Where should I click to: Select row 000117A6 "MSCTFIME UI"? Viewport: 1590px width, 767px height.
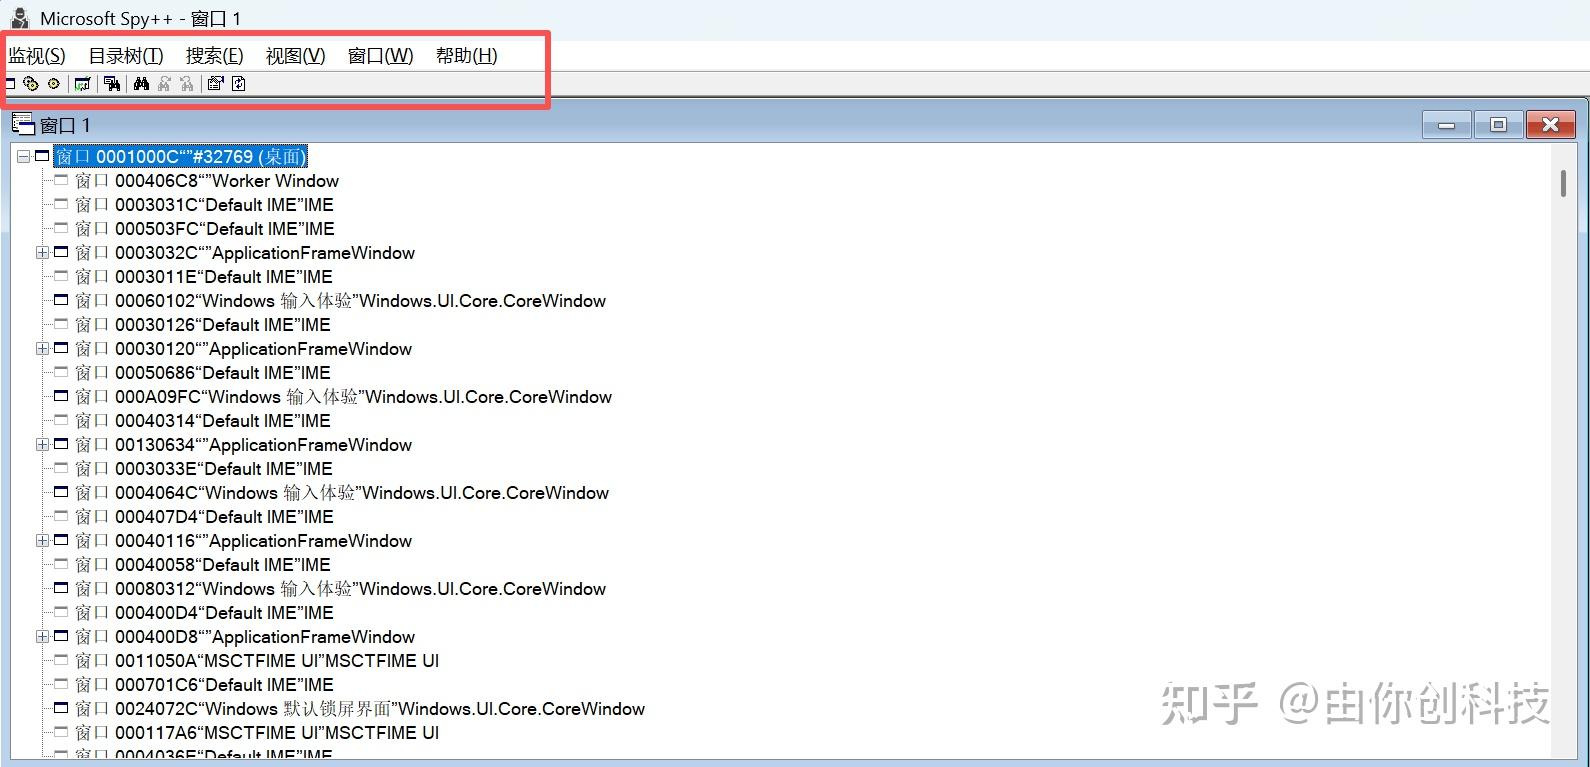pyautogui.click(x=257, y=732)
